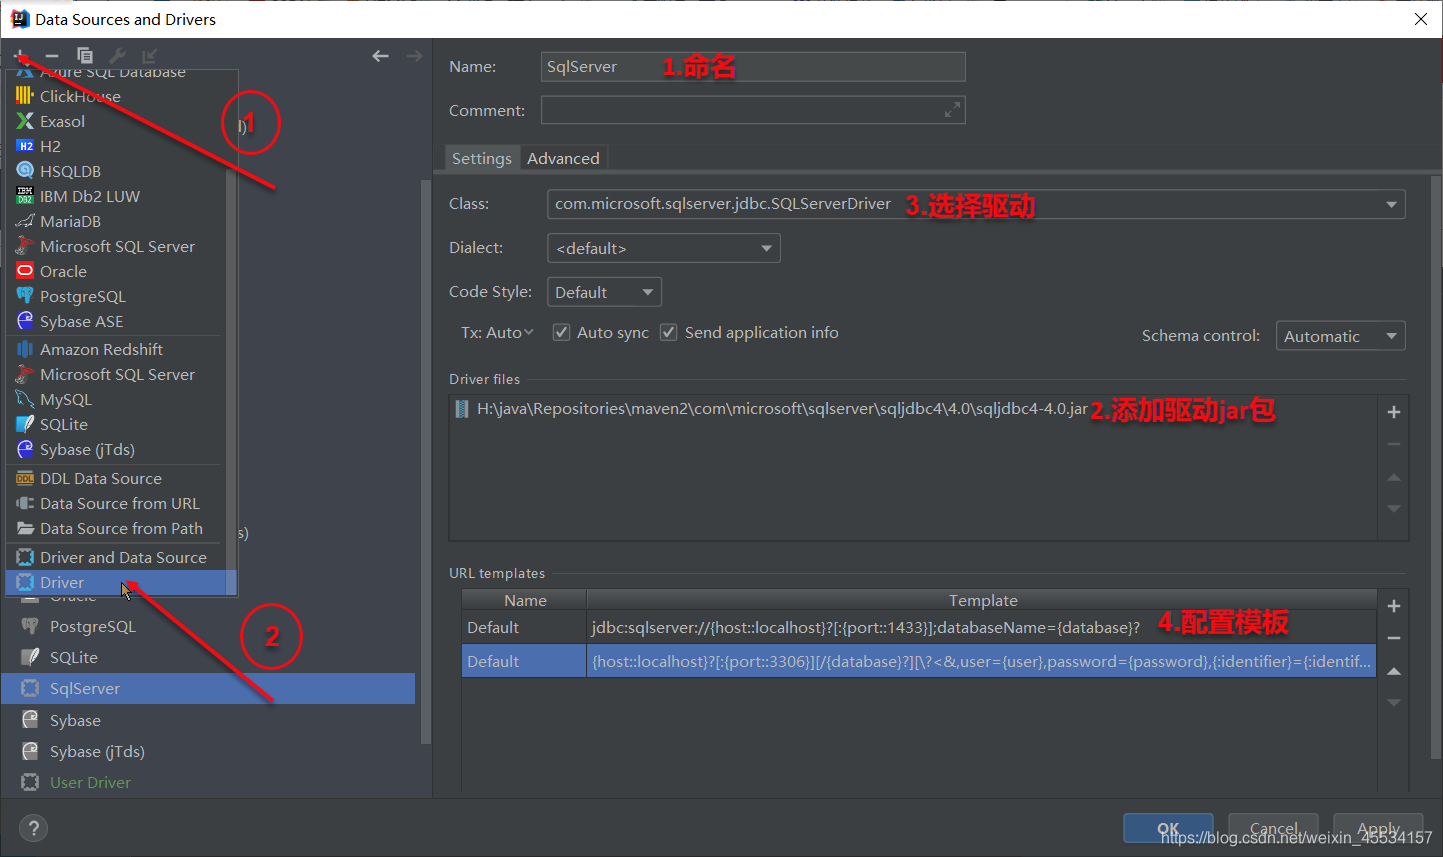This screenshot has width=1443, height=857.
Task: Toggle the Auto sync checkbox
Action: point(562,332)
